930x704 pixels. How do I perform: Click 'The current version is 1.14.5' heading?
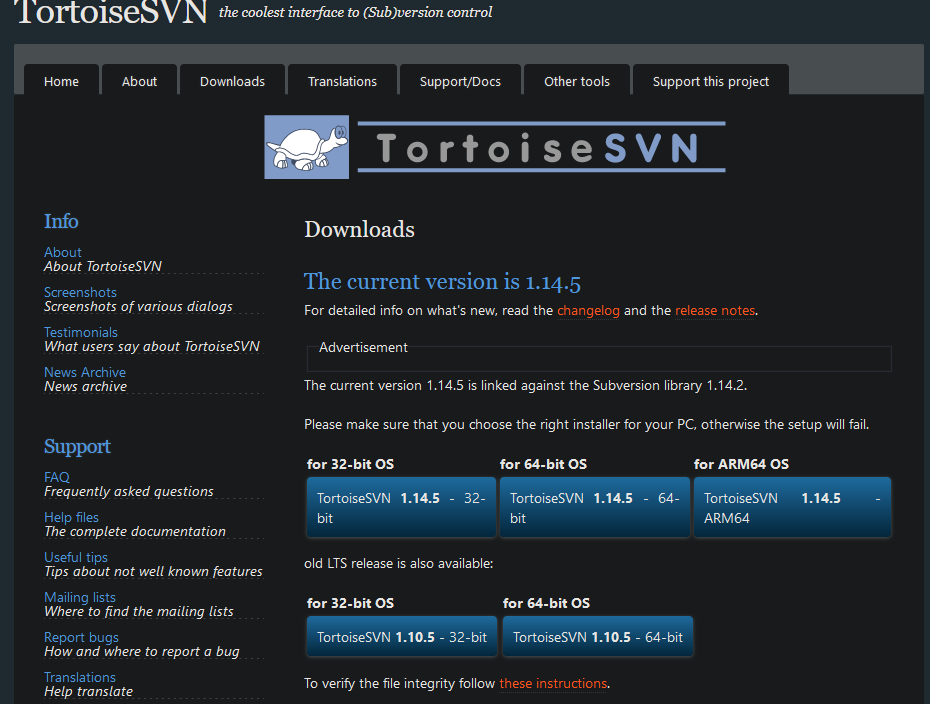442,282
